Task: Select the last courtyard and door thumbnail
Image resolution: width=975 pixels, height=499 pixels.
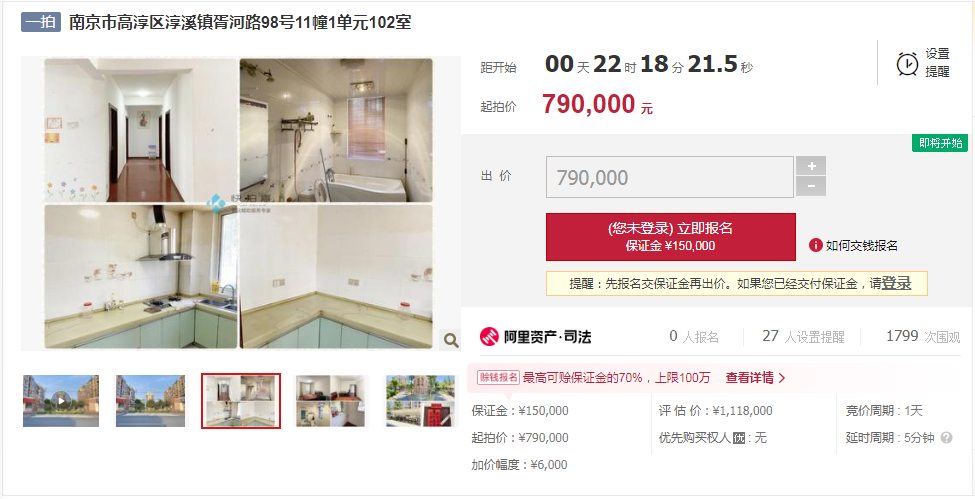Action: (x=420, y=401)
